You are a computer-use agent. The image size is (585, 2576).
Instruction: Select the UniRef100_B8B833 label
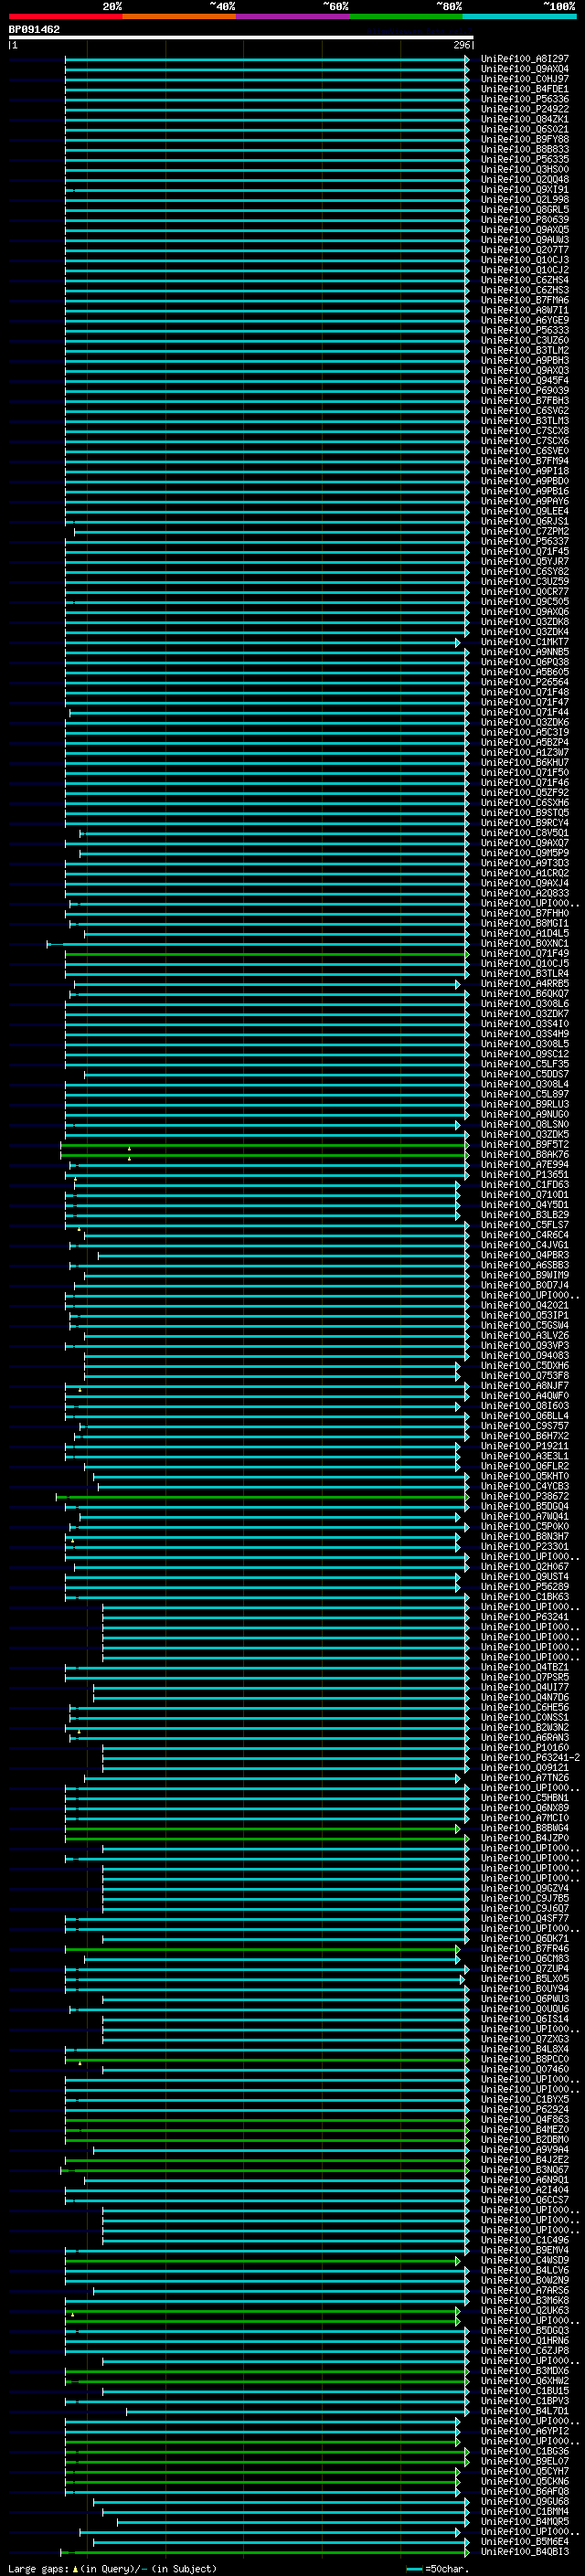(x=524, y=149)
